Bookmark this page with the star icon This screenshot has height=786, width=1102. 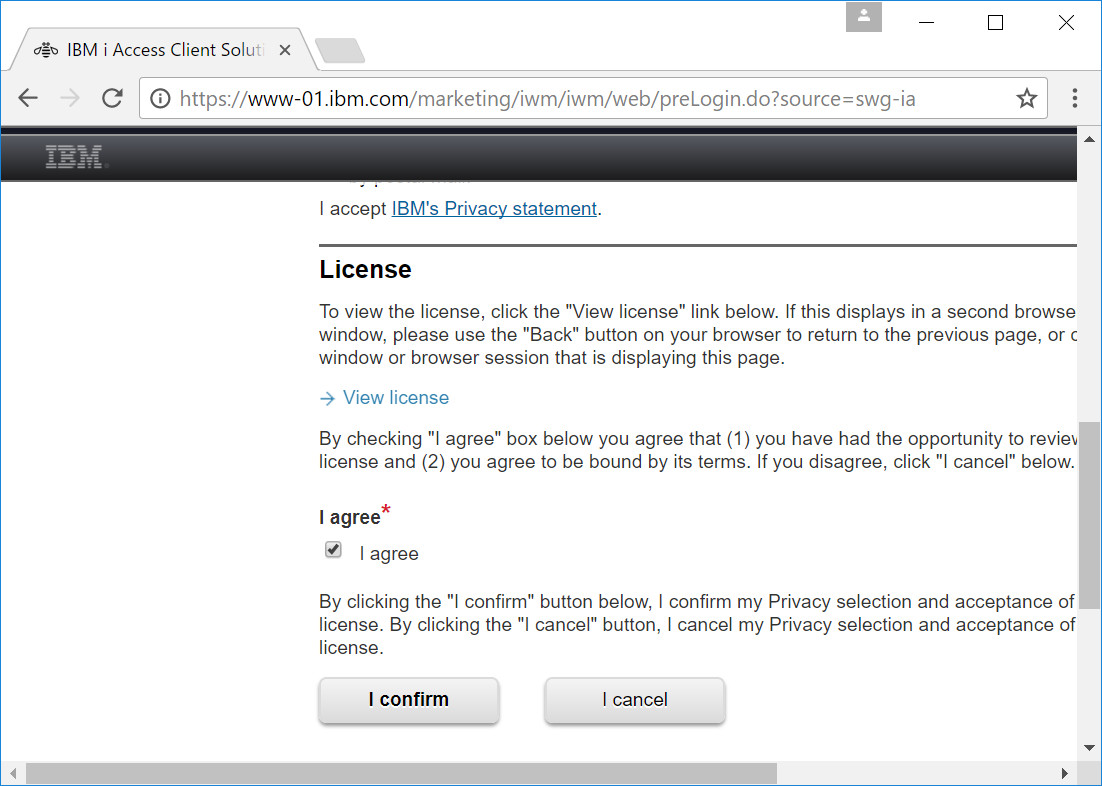(x=1027, y=97)
